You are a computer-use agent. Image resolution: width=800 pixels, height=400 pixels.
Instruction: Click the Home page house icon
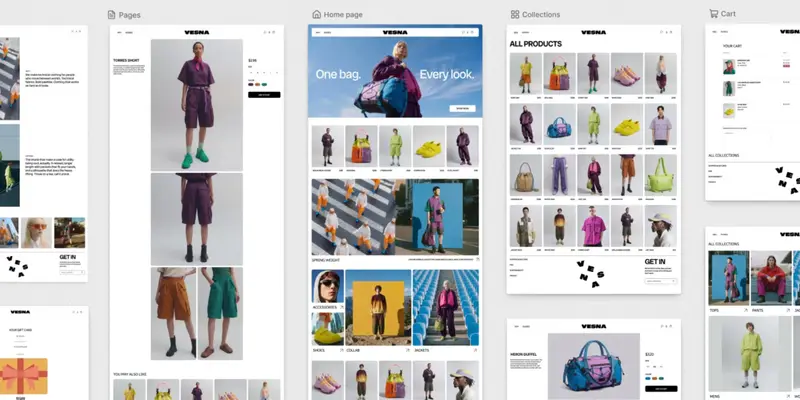(317, 14)
